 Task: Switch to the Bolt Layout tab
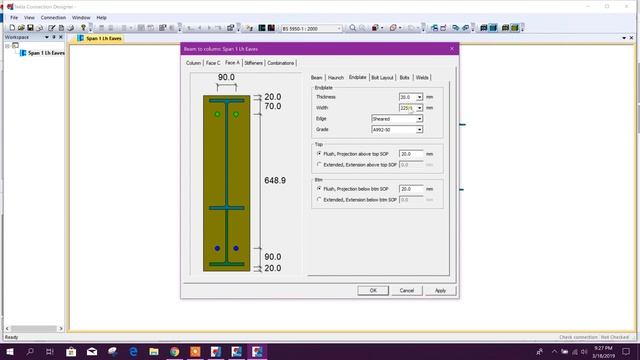point(382,78)
